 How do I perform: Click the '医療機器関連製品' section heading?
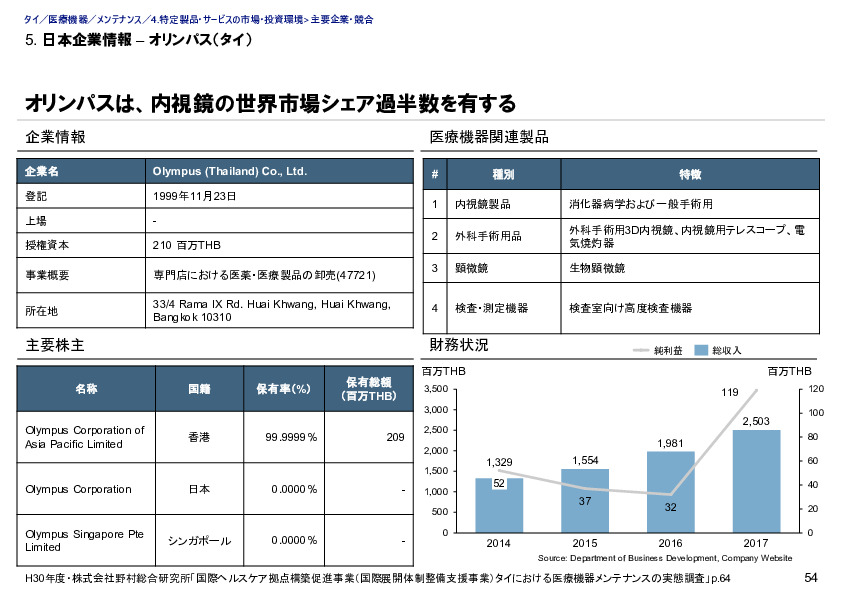489,137
